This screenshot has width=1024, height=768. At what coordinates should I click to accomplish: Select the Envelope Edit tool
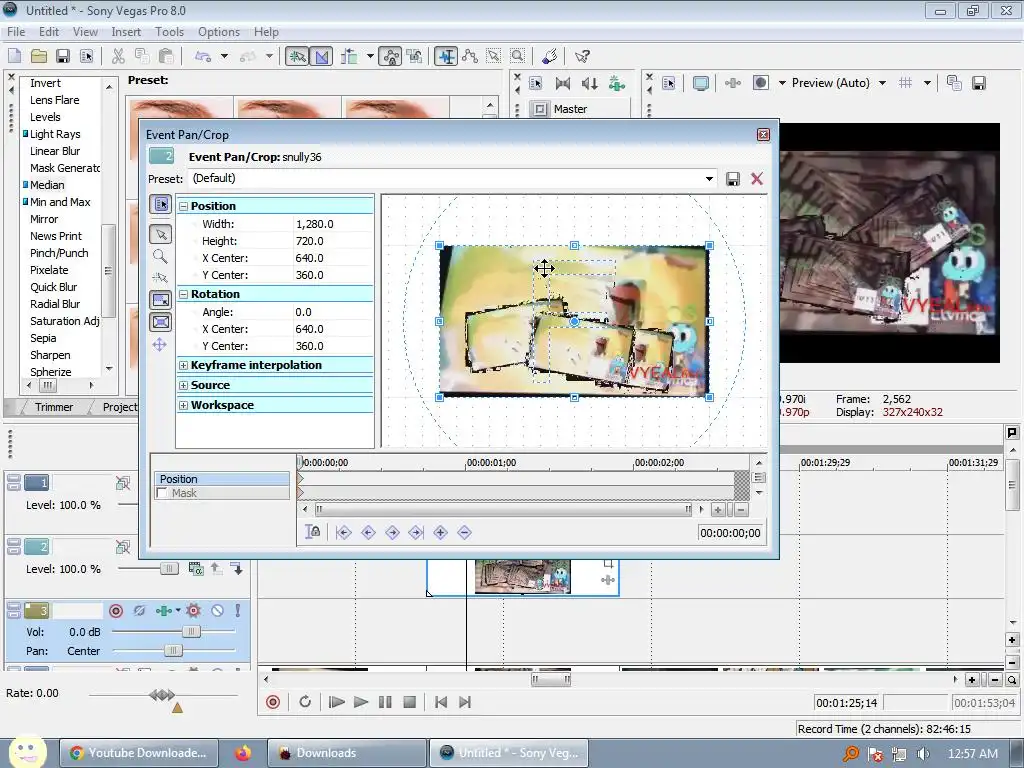470,56
